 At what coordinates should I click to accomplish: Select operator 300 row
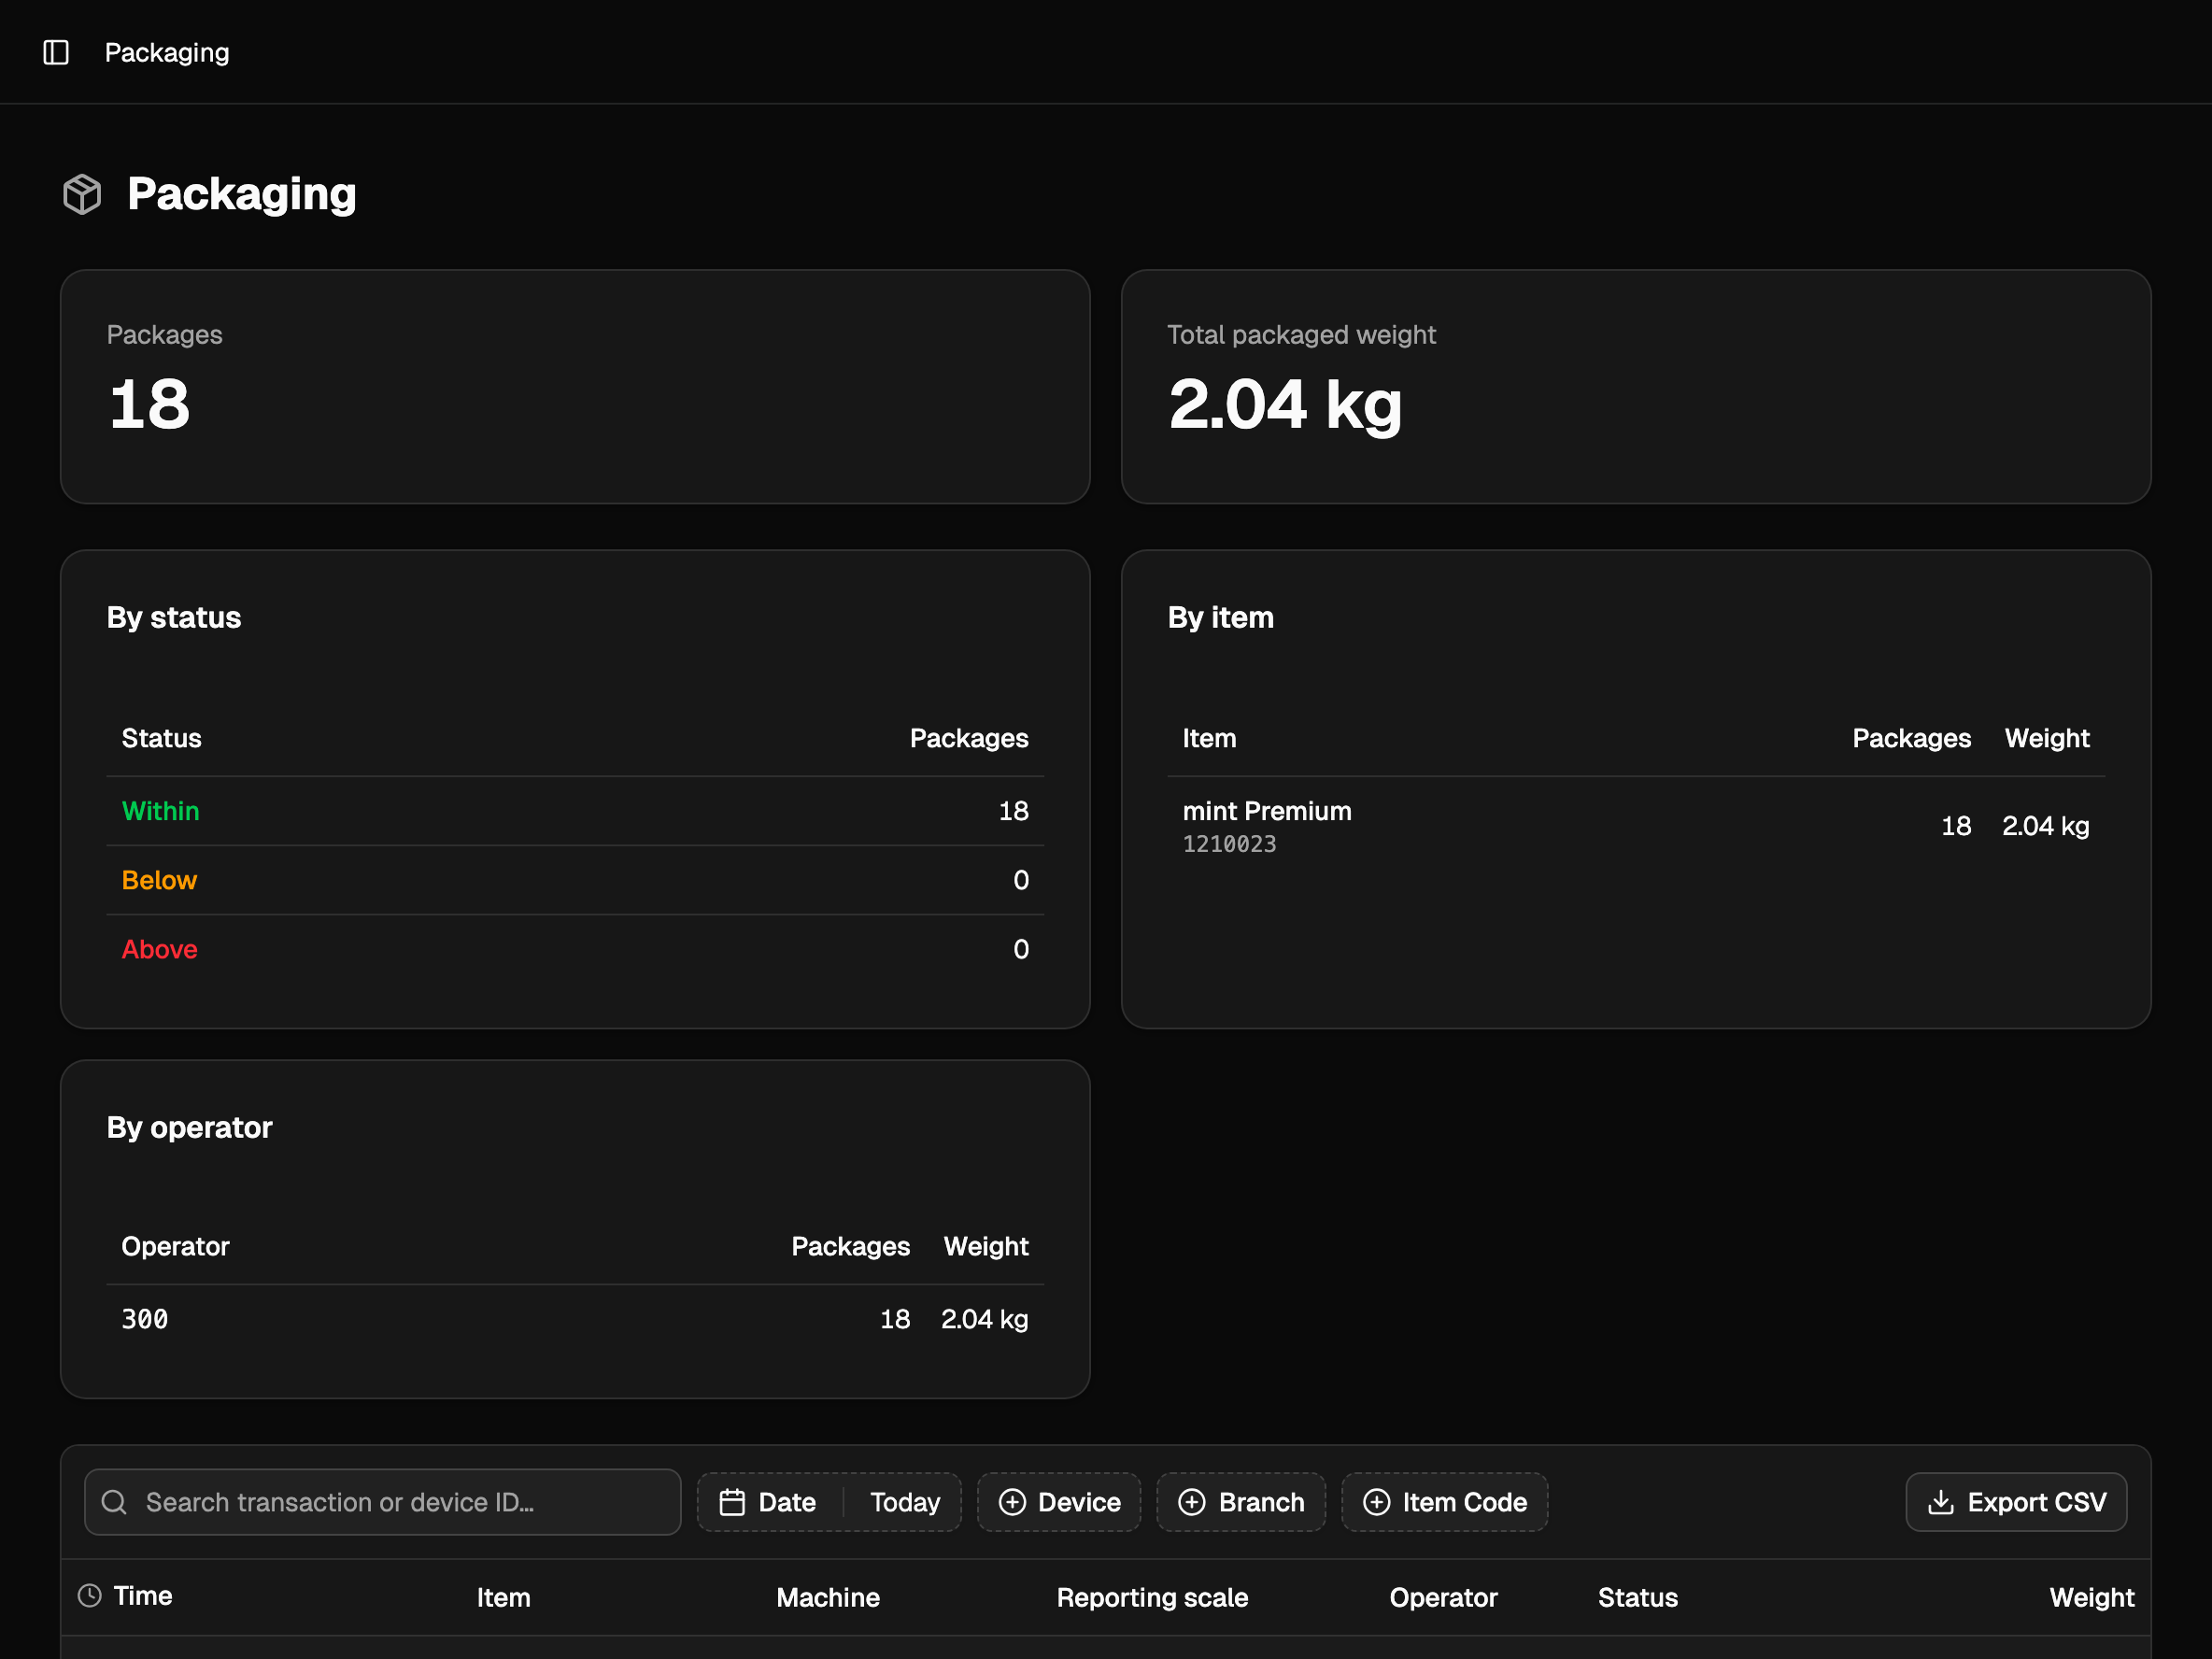point(575,1319)
